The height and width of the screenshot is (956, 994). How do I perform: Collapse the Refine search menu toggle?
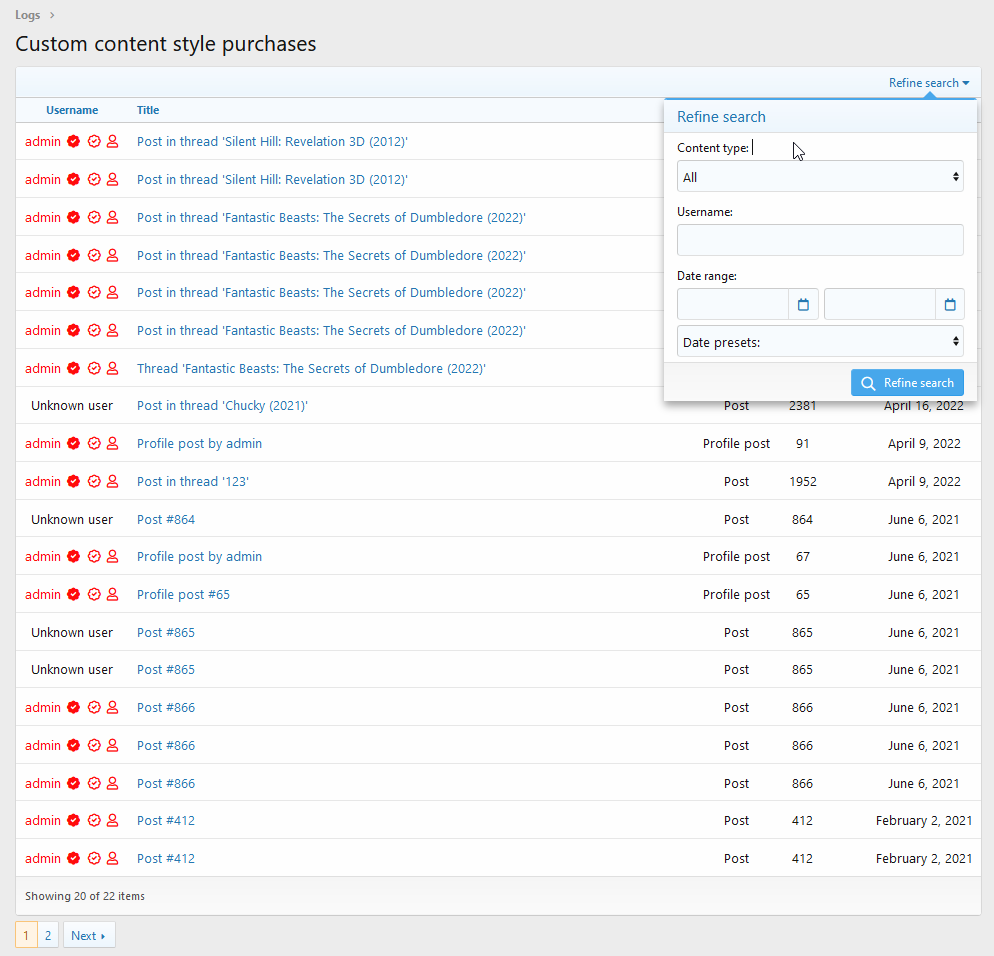929,83
